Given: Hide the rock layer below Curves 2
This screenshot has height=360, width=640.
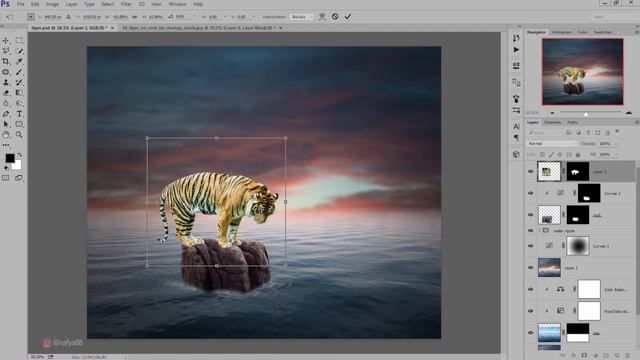Looking at the screenshot, I should [531, 215].
